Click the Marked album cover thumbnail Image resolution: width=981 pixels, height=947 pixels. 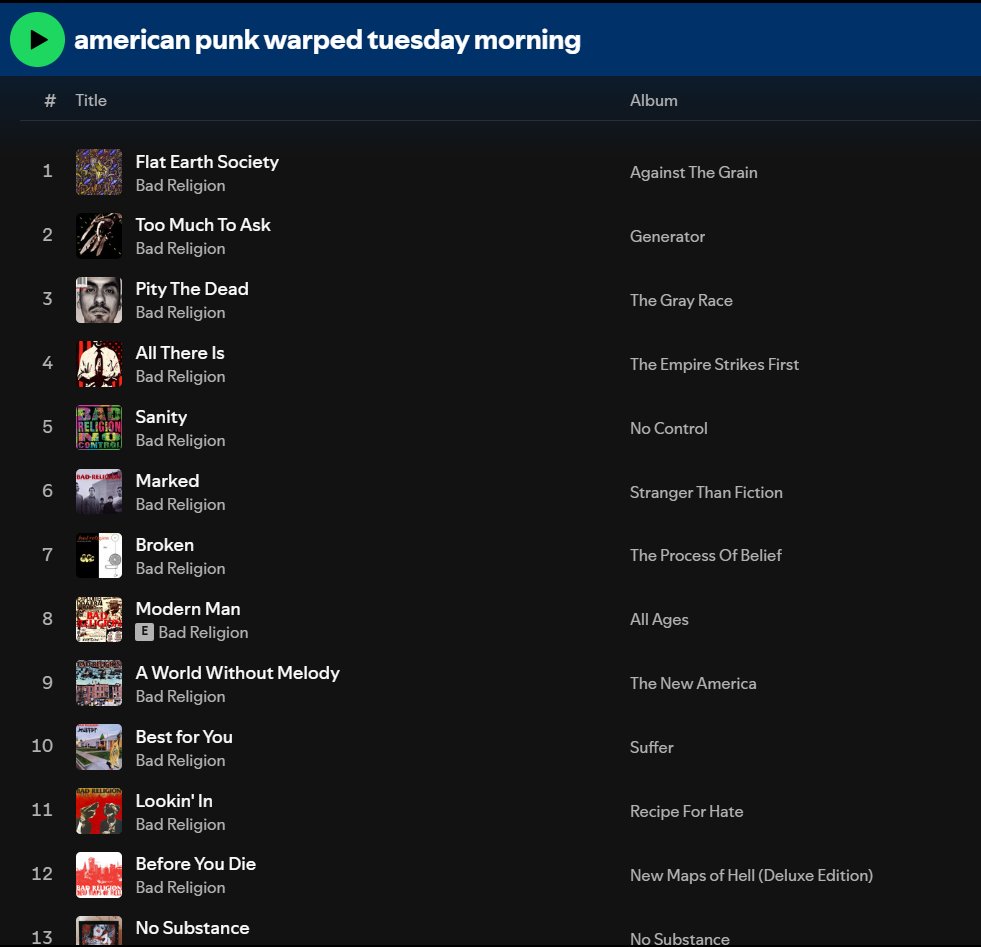99,492
